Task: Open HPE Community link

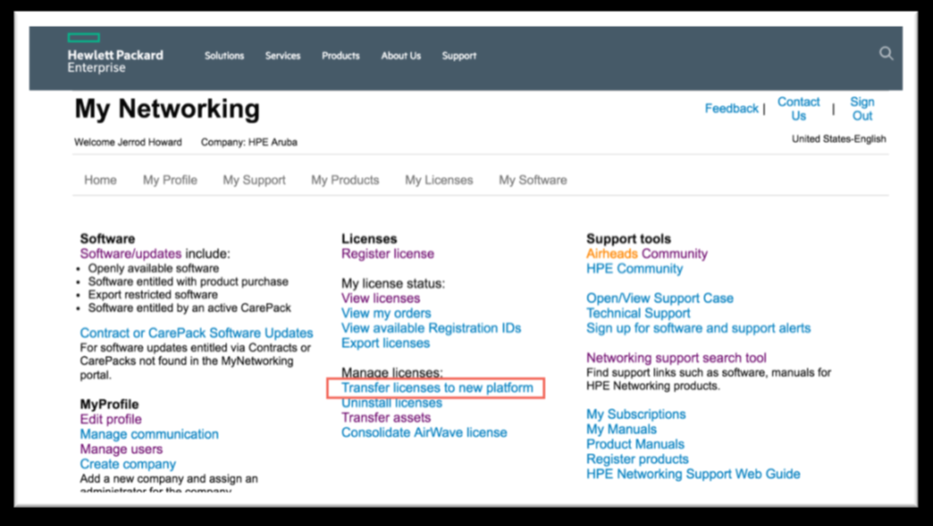Action: [x=634, y=268]
